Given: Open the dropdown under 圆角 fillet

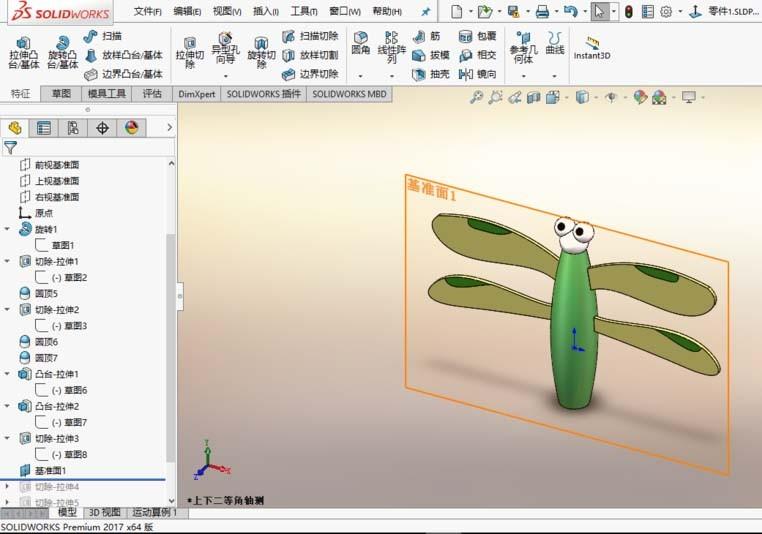Looking at the screenshot, I should tap(361, 76).
